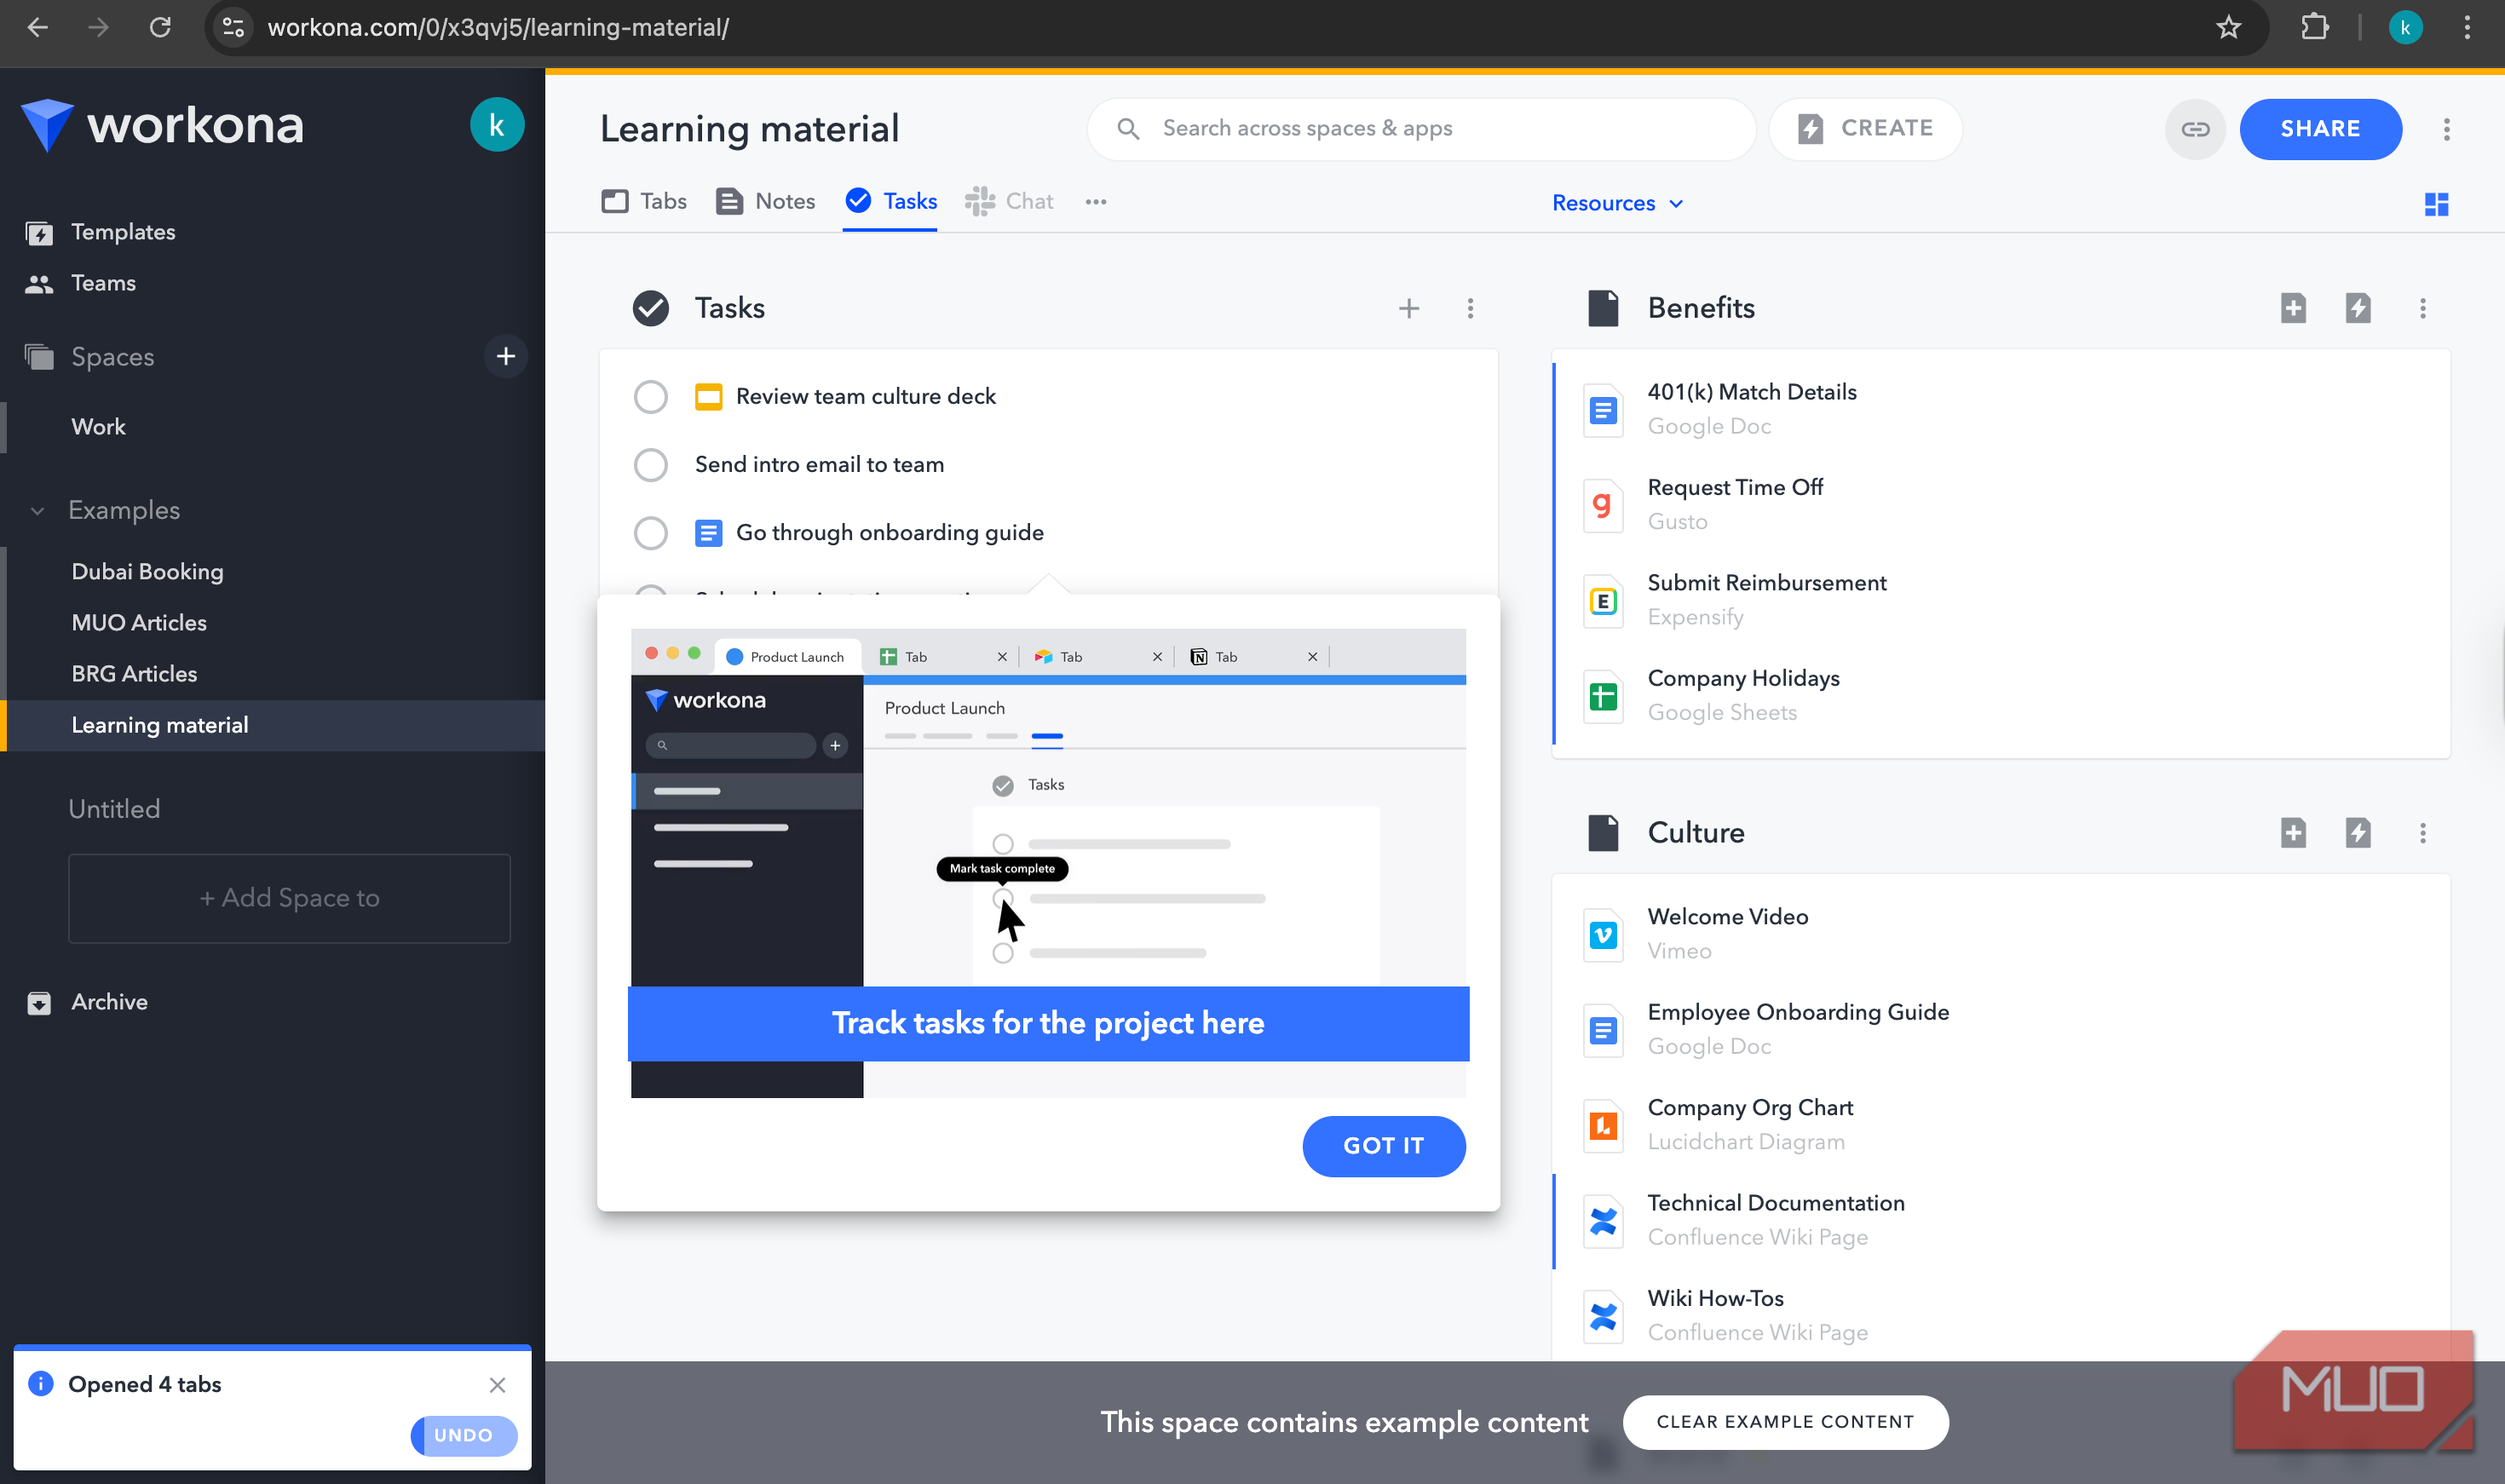This screenshot has width=2505, height=1484.
Task: Open the browser extensions puzzle icon
Action: [2314, 28]
